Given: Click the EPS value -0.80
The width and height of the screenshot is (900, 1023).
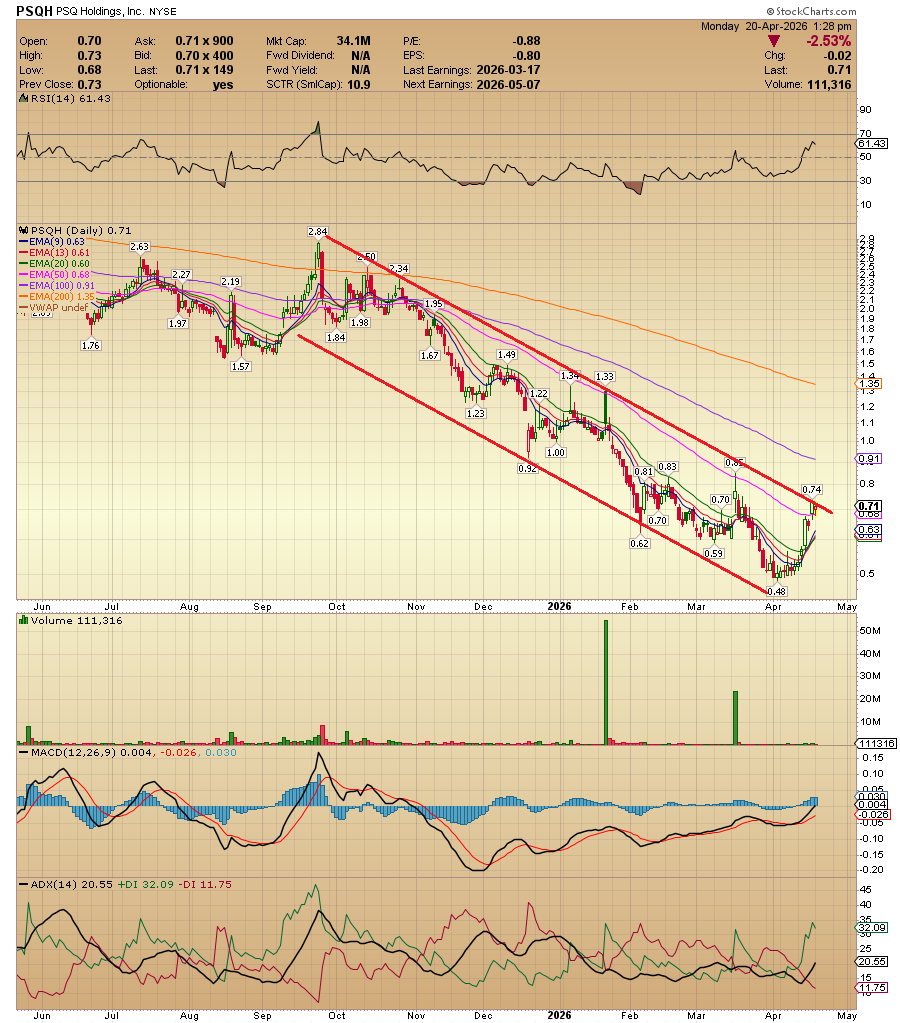Looking at the screenshot, I should [x=526, y=55].
